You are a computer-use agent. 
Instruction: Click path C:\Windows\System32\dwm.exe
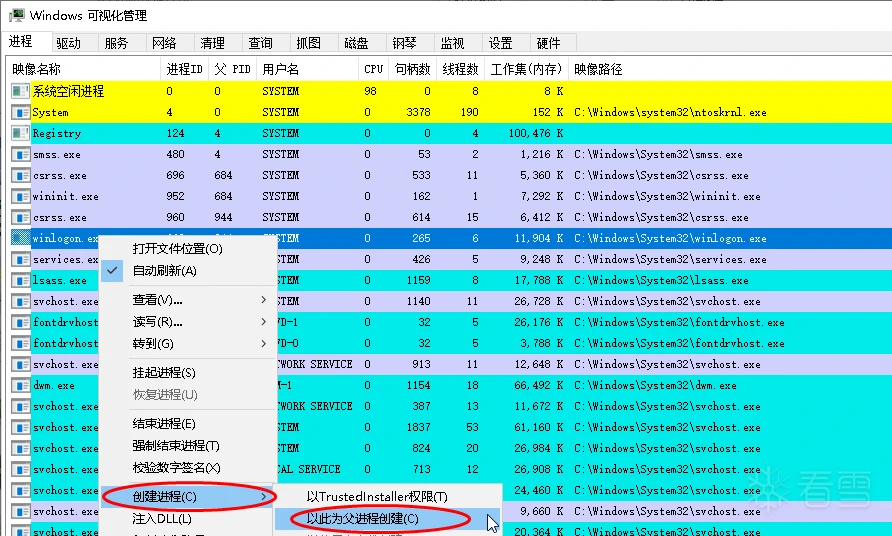click(655, 386)
